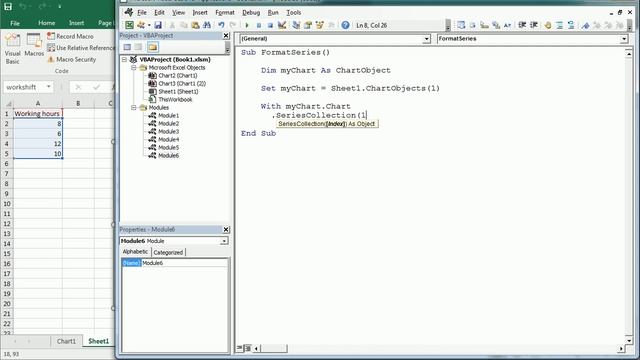Toggle Folders in Project panel
Screen dimensions: 640x360
(153, 47)
